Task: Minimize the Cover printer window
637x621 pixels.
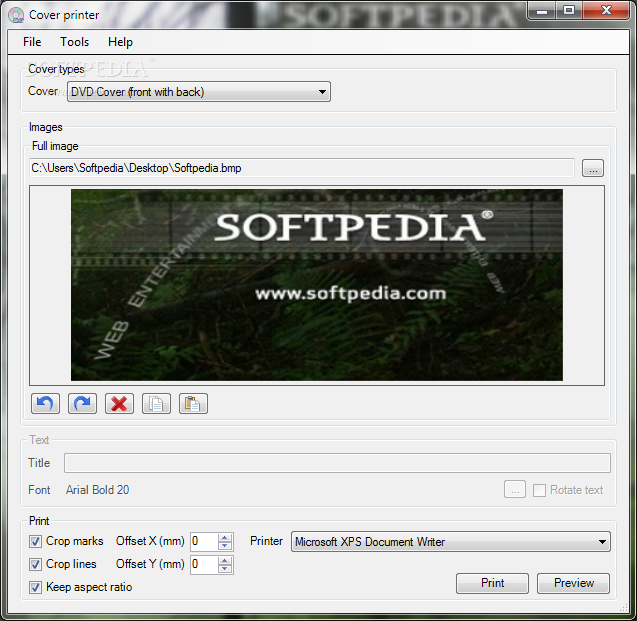Action: (542, 11)
